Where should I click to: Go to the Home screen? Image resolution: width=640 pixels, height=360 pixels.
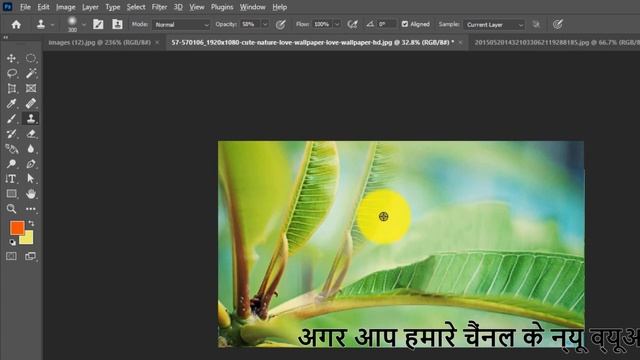point(16,24)
